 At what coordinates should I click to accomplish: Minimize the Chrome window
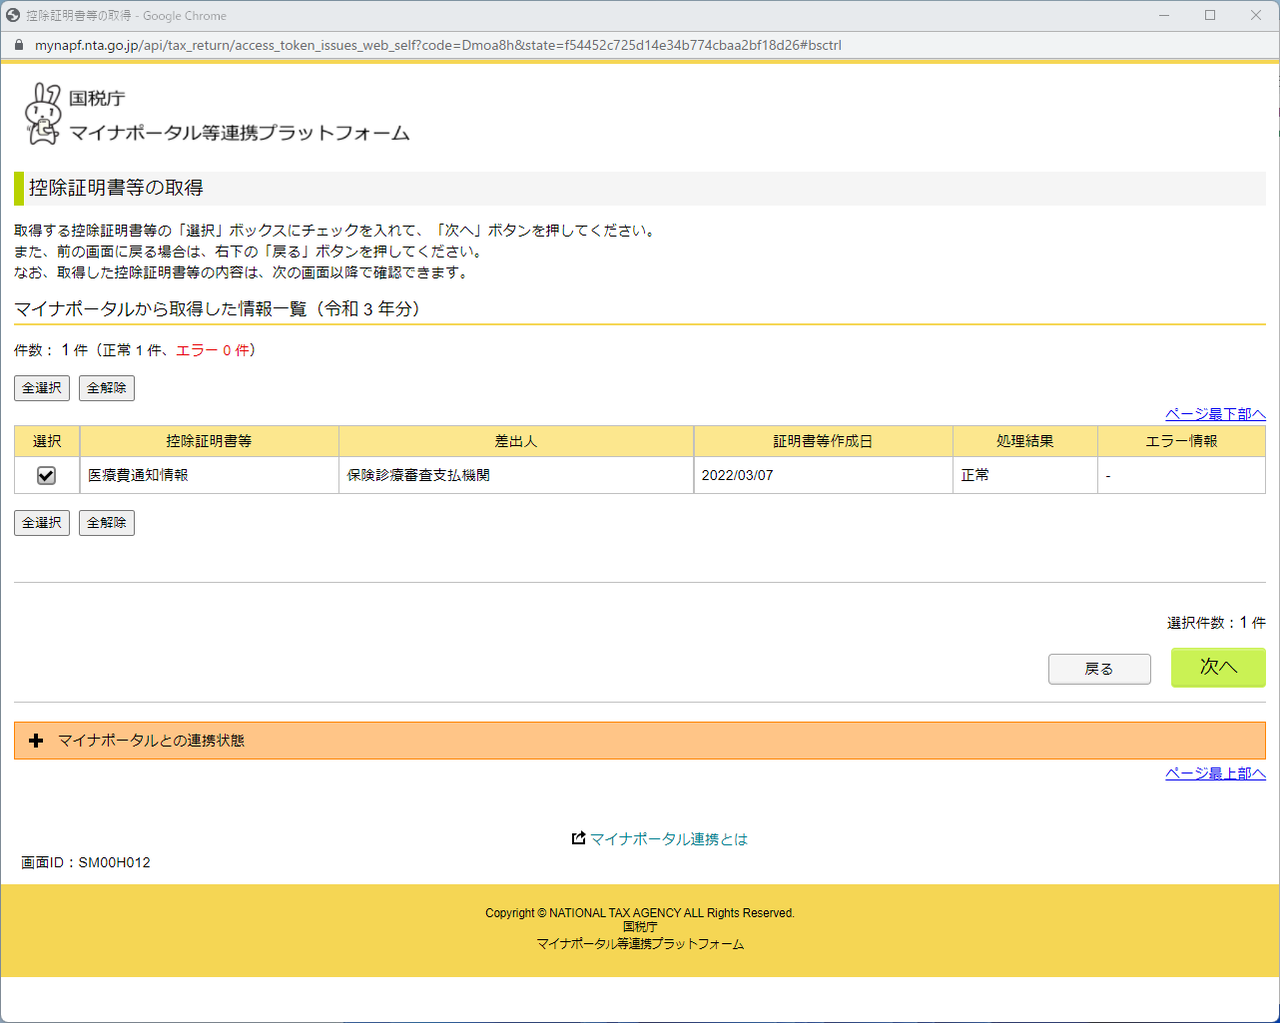tap(1164, 15)
